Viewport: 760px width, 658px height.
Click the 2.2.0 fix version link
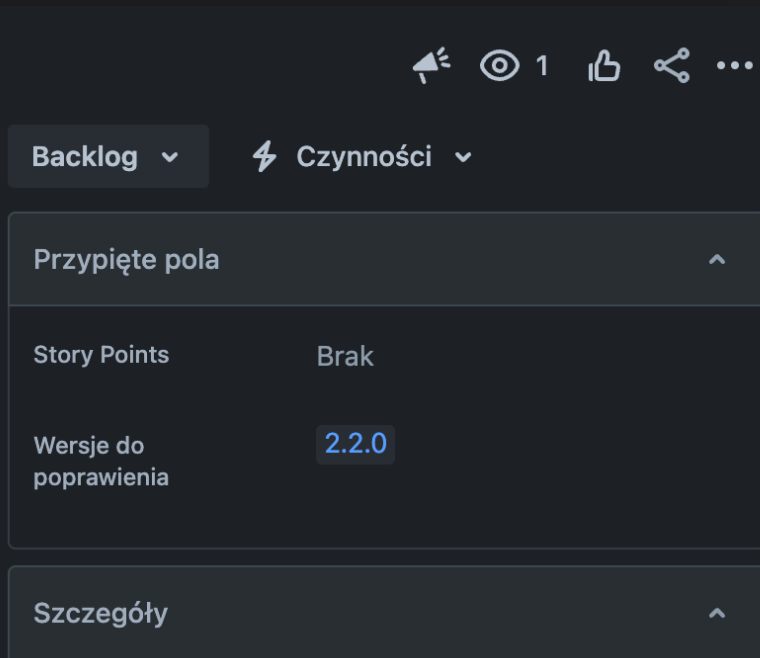tap(355, 444)
